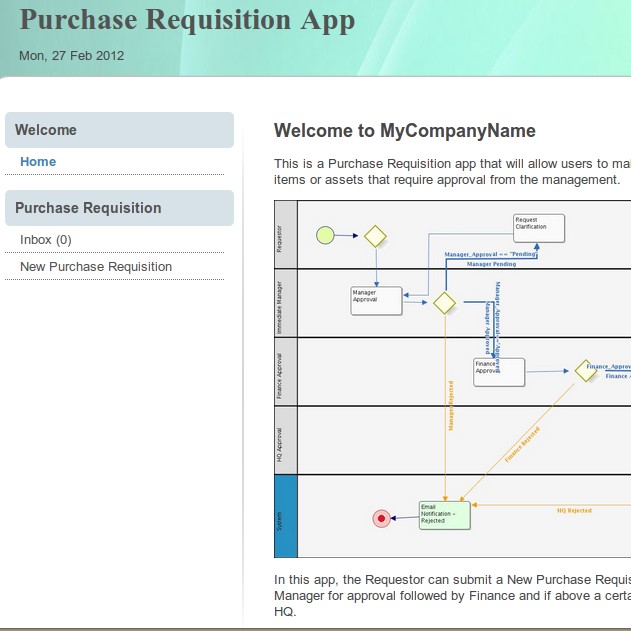The width and height of the screenshot is (631, 631).
Task: Select the gateway diamond beside the start event
Action: point(375,236)
